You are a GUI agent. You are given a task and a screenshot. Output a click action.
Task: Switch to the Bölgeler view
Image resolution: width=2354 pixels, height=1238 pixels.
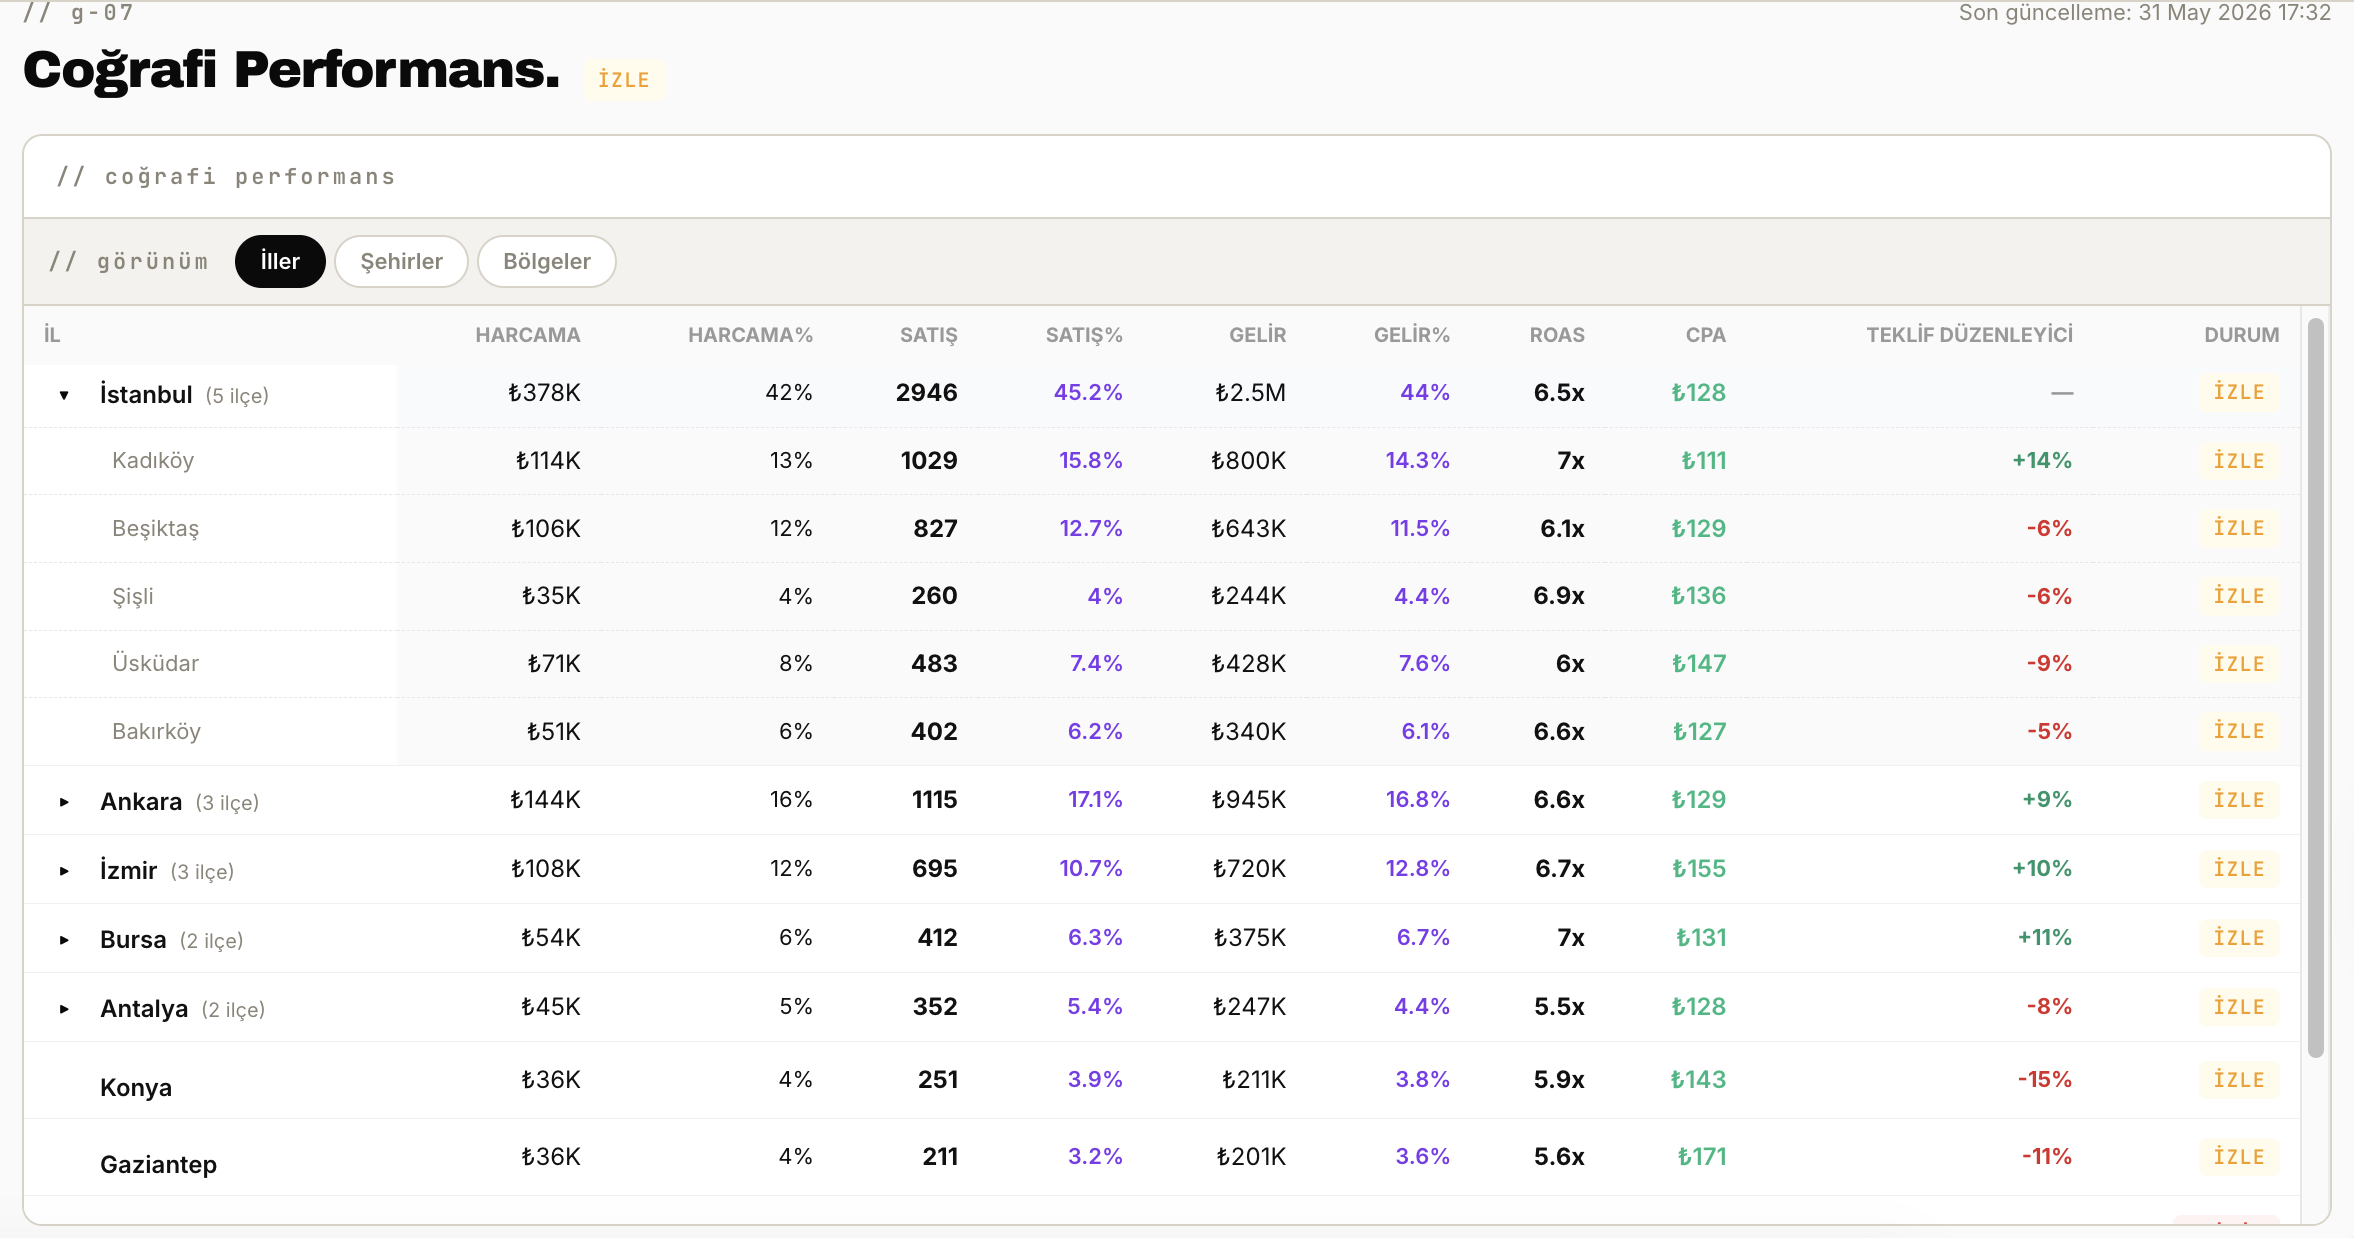click(x=547, y=261)
